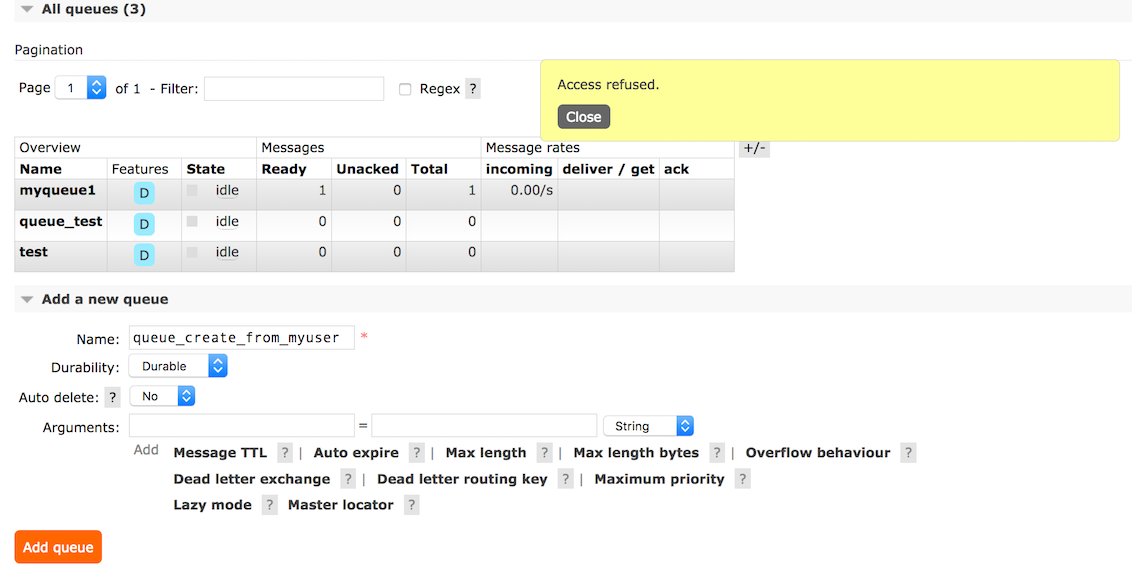This screenshot has width=1132, height=572.
Task: Click the Dead letter exchange help icon
Action: tap(348, 479)
